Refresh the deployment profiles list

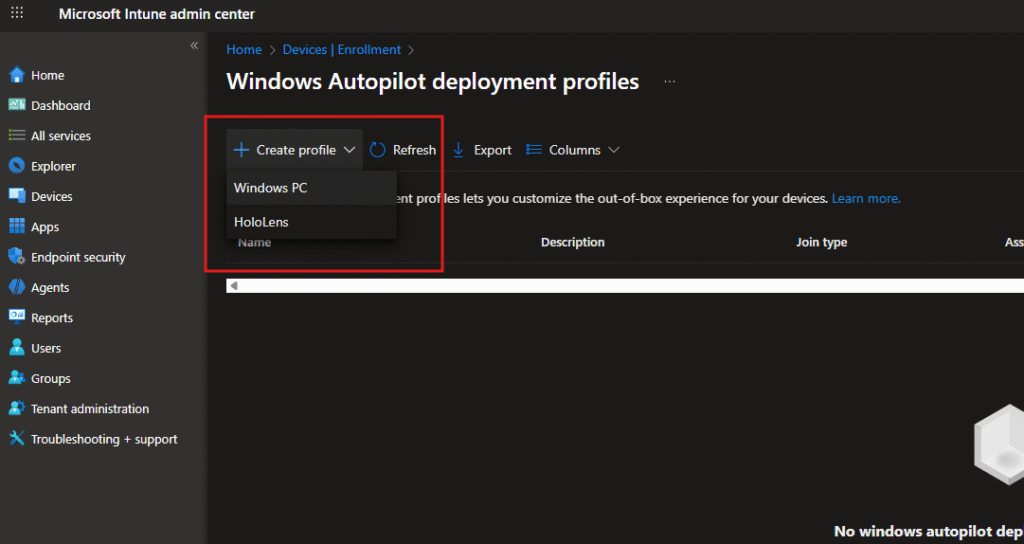[x=403, y=150]
